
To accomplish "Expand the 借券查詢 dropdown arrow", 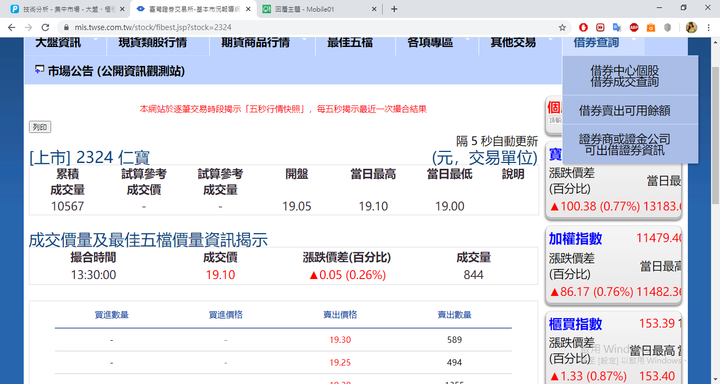I will (x=634, y=40).
